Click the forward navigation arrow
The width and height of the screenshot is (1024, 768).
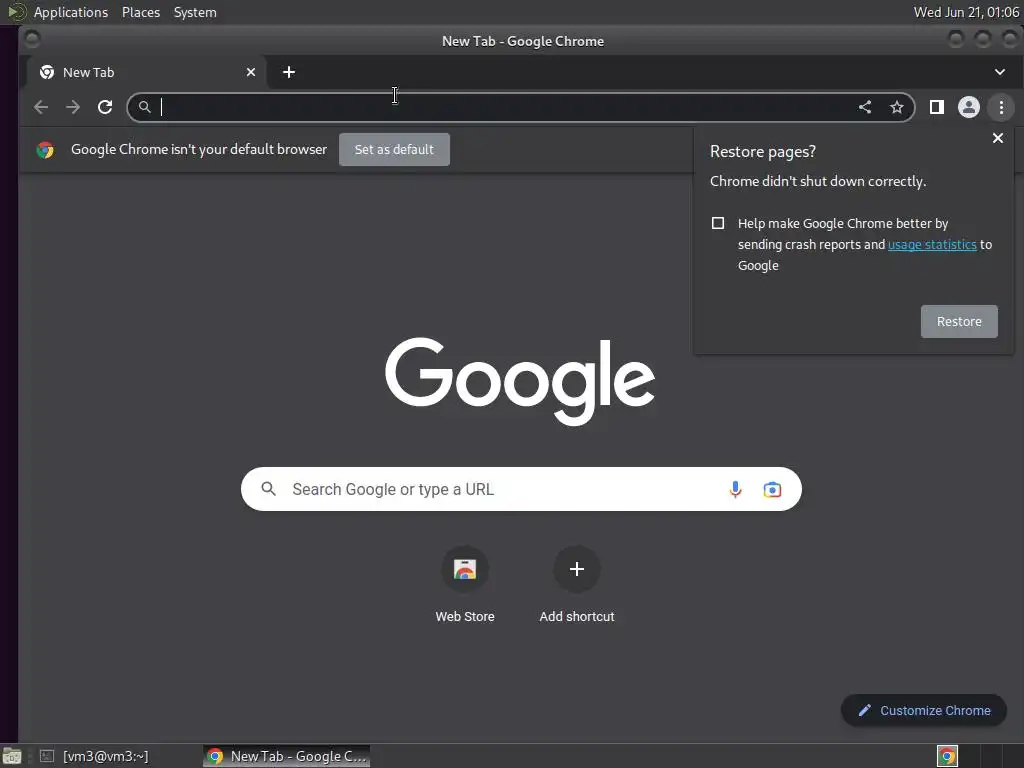[73, 107]
